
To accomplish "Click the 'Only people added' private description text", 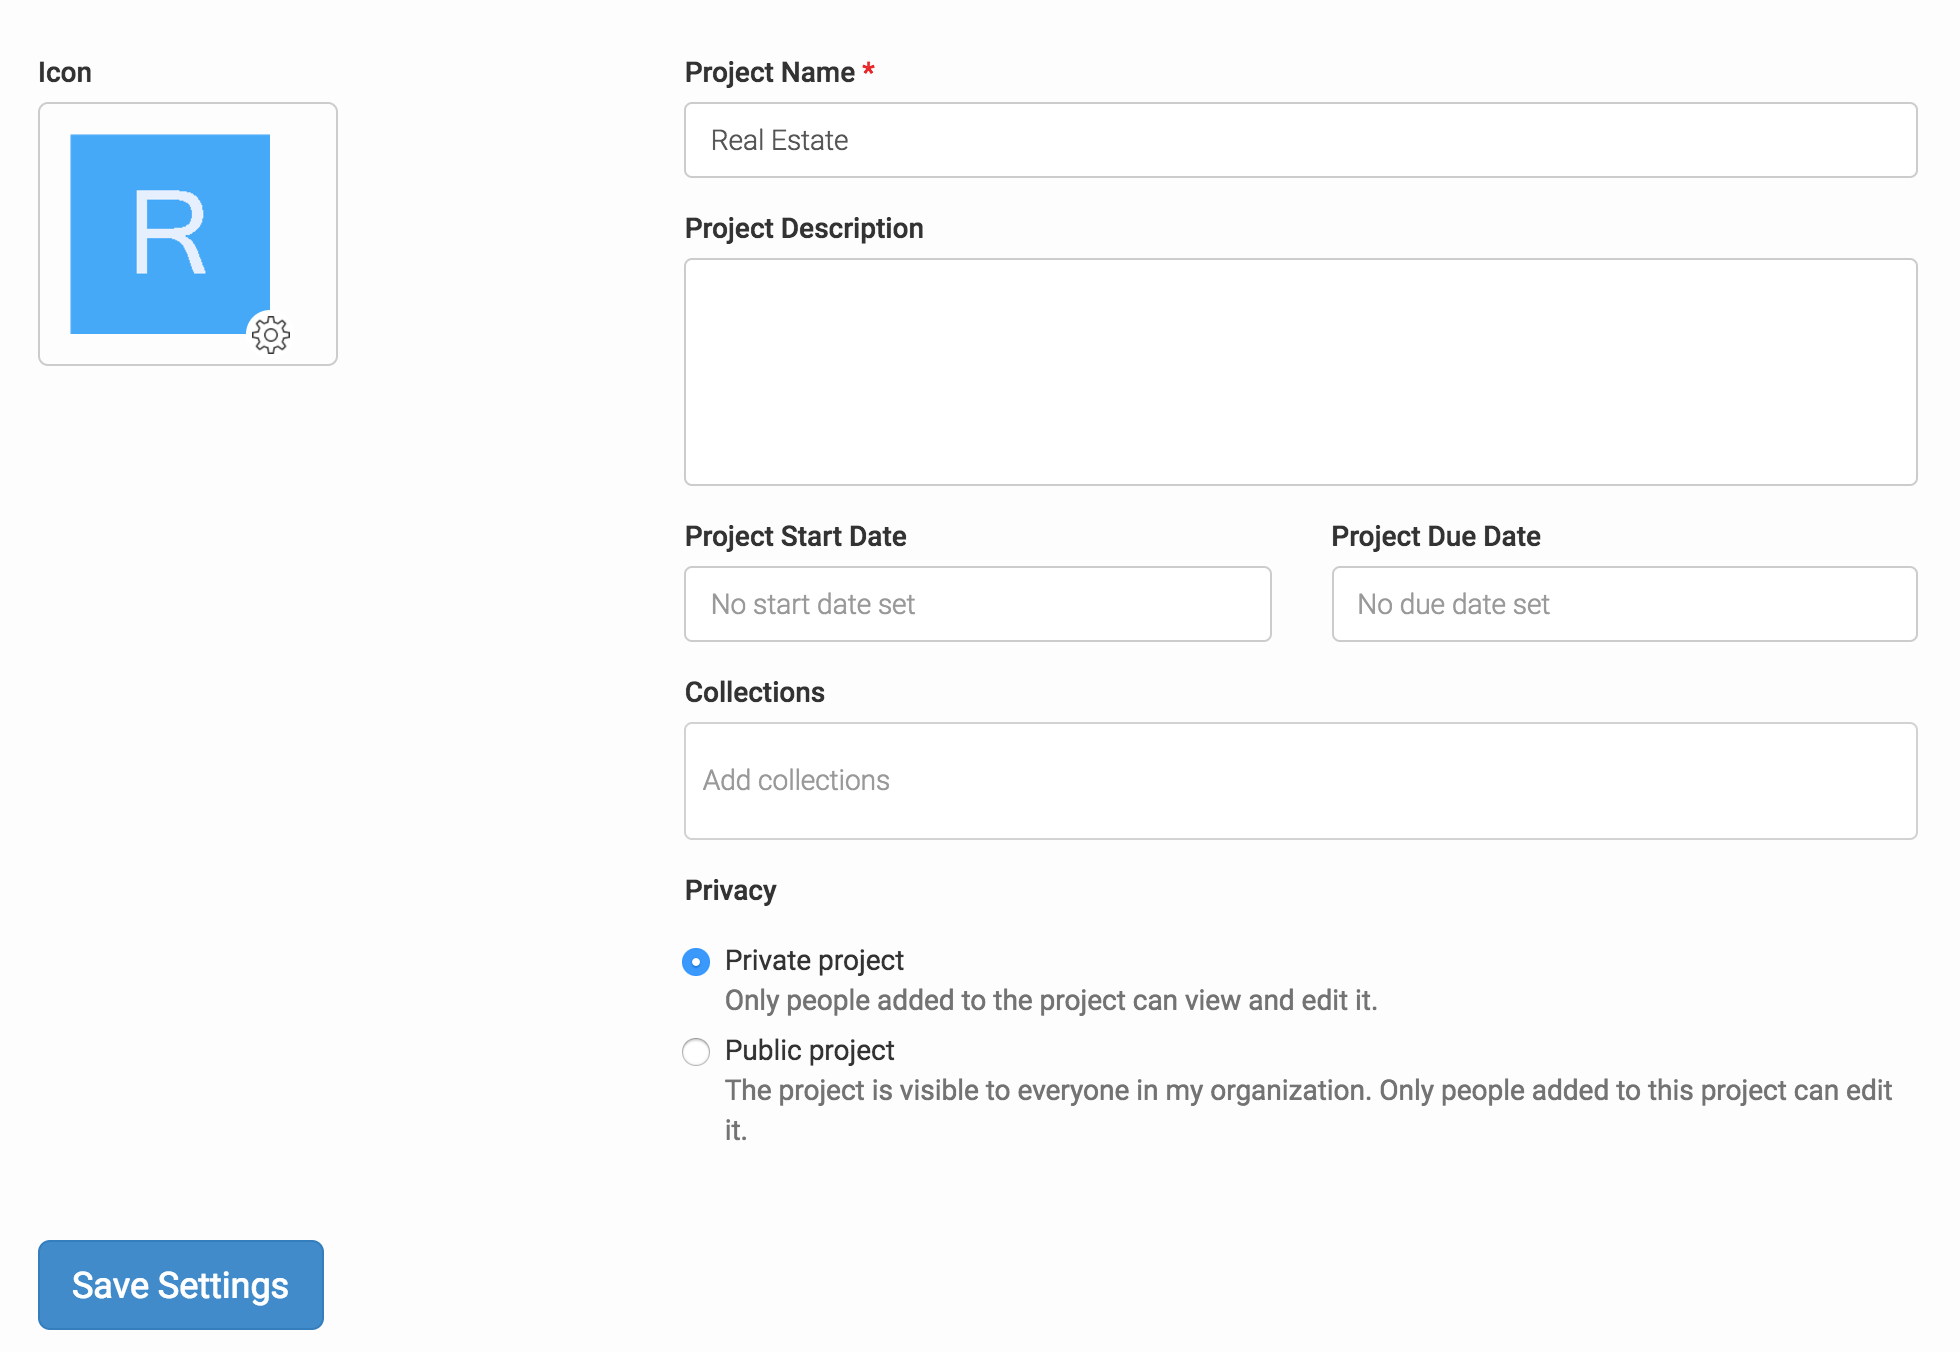I will pos(1050,1000).
